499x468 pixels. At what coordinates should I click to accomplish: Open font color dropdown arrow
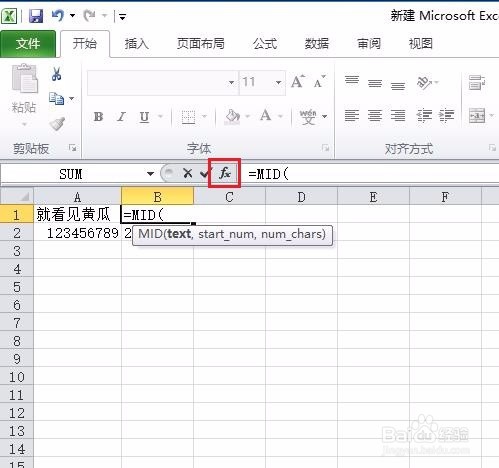coord(280,116)
